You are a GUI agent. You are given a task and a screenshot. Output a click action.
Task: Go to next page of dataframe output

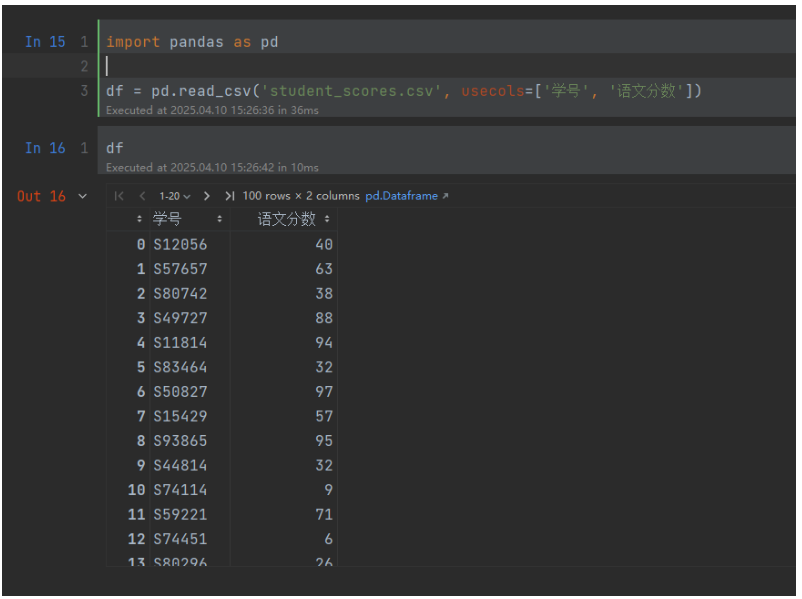click(x=206, y=196)
